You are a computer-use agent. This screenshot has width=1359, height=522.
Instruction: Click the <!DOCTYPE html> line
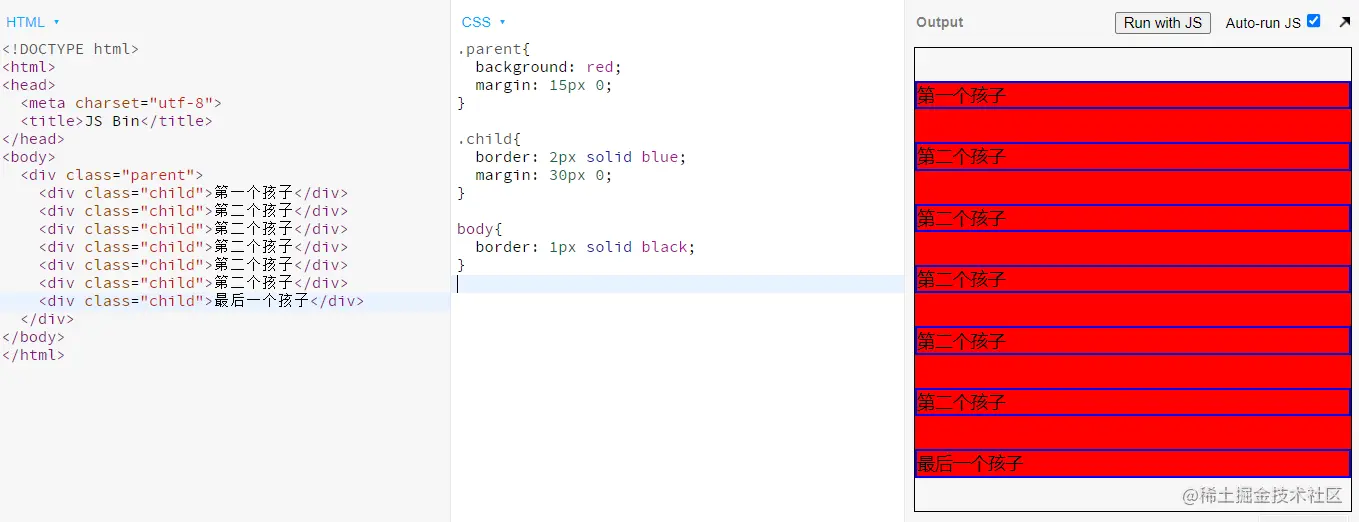tap(70, 49)
